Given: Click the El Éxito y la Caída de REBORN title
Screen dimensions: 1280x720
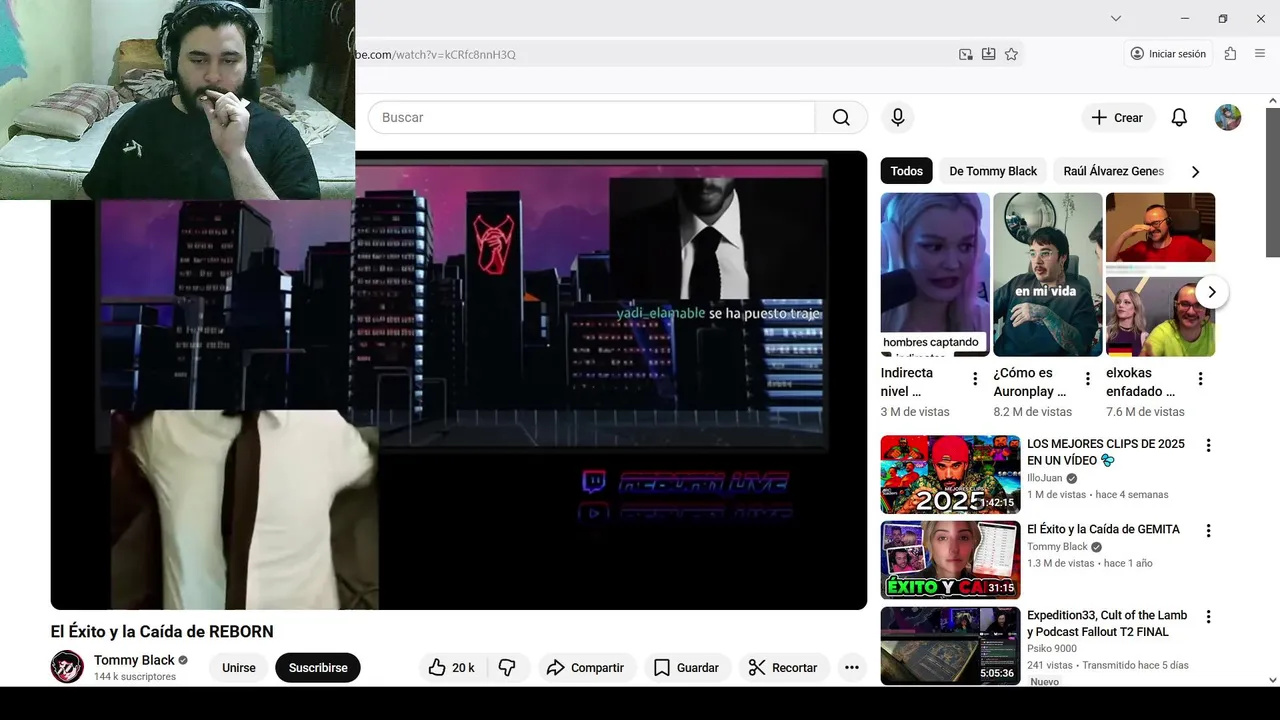Looking at the screenshot, I should tap(162, 632).
